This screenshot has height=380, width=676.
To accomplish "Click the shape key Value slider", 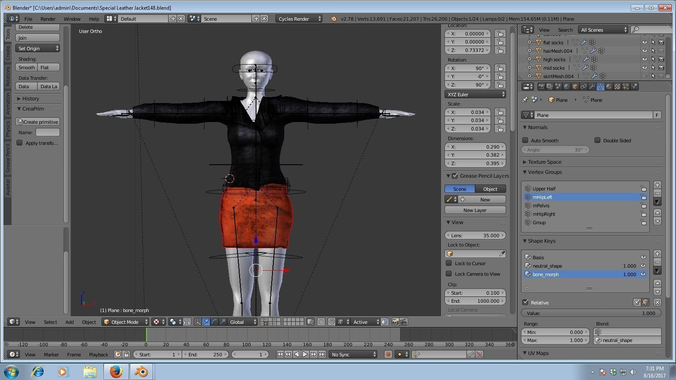I will 591,313.
